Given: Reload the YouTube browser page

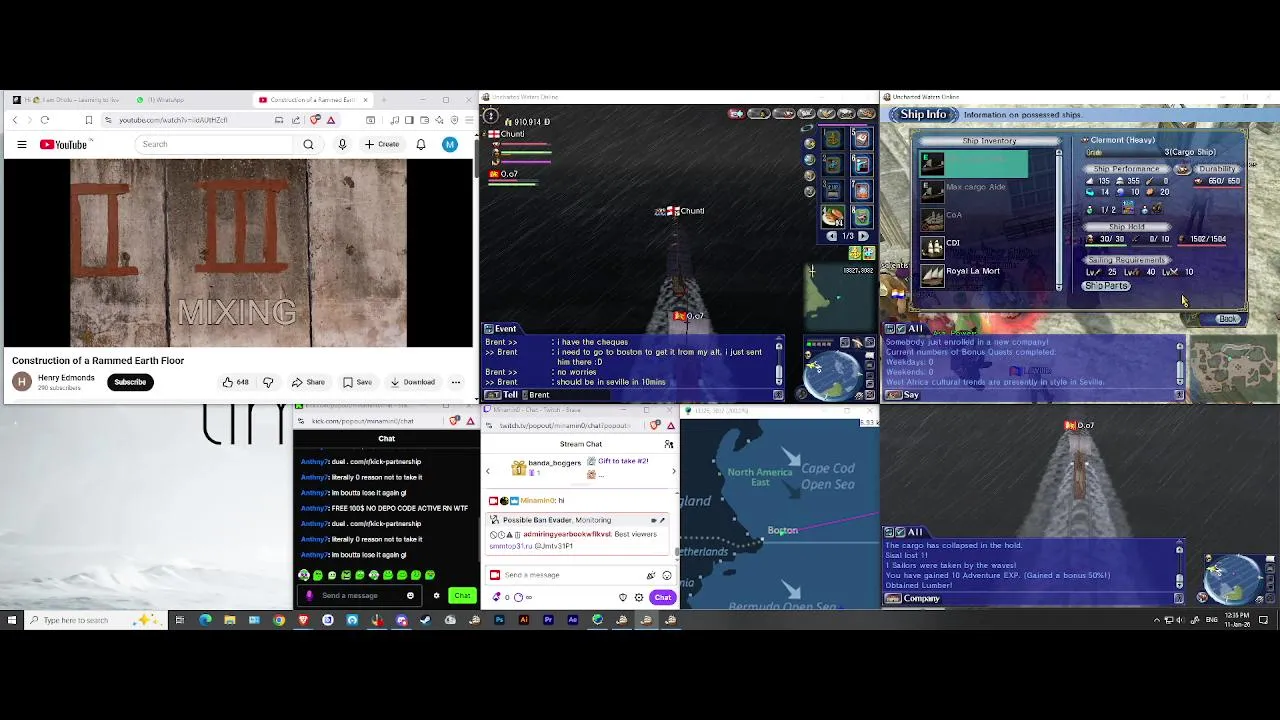Looking at the screenshot, I should [45, 120].
